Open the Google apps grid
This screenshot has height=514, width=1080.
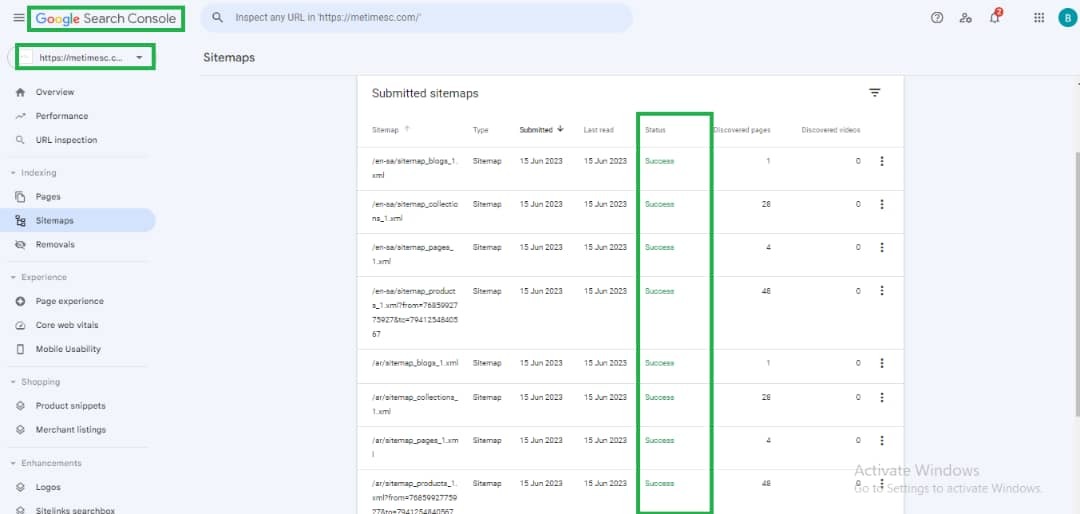1039,18
